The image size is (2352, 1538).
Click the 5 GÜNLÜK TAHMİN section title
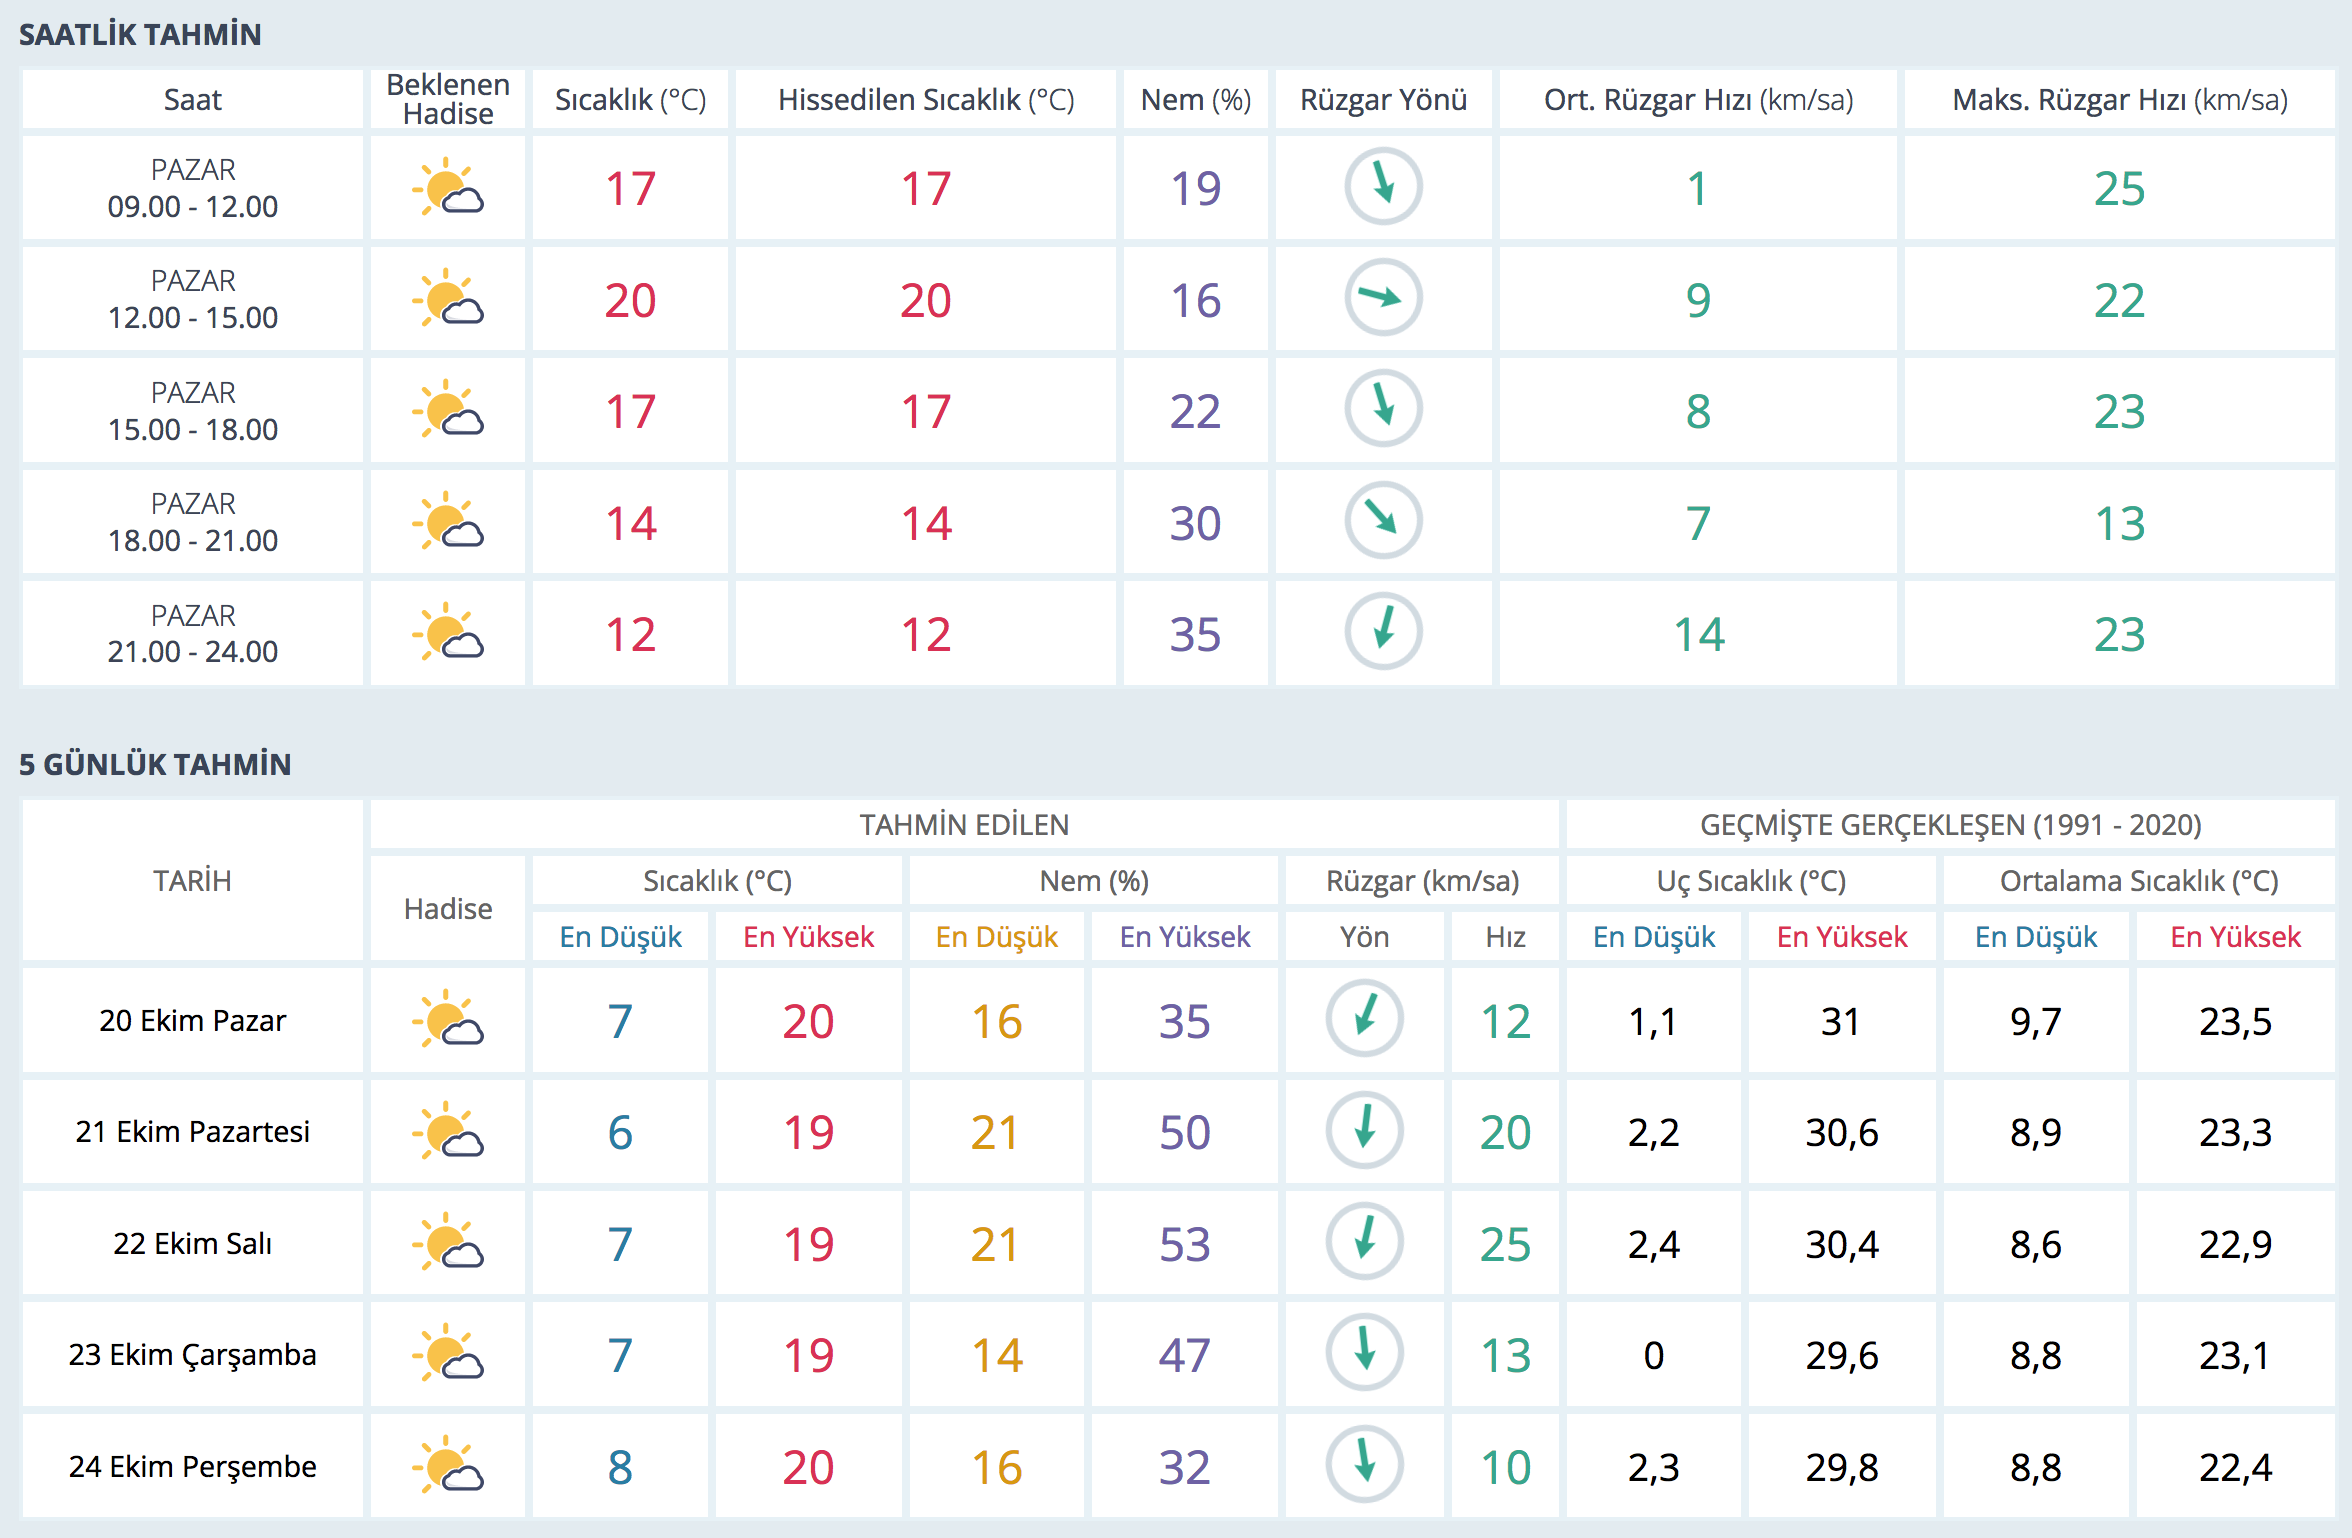[155, 764]
